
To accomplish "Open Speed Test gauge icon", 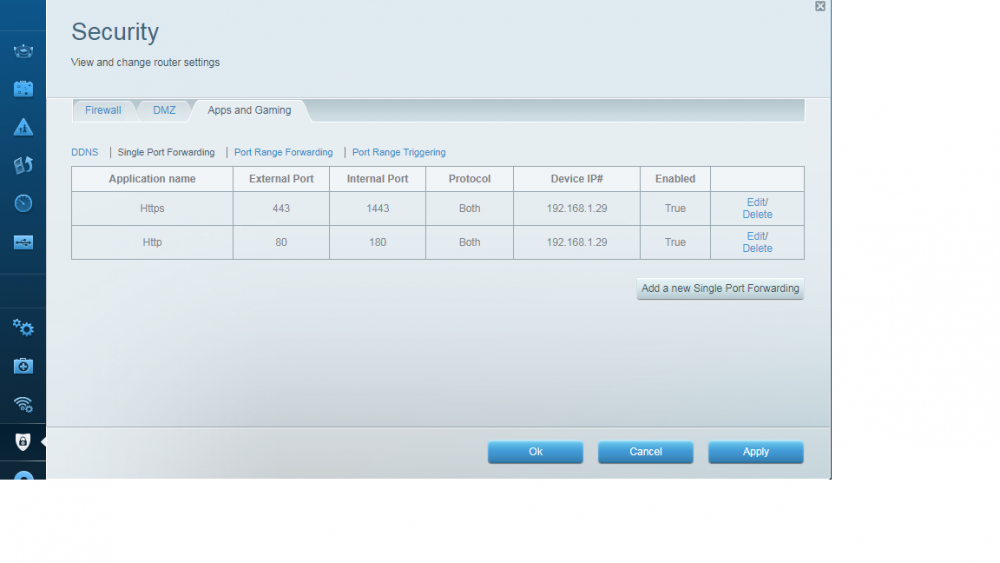I will pyautogui.click(x=23, y=203).
